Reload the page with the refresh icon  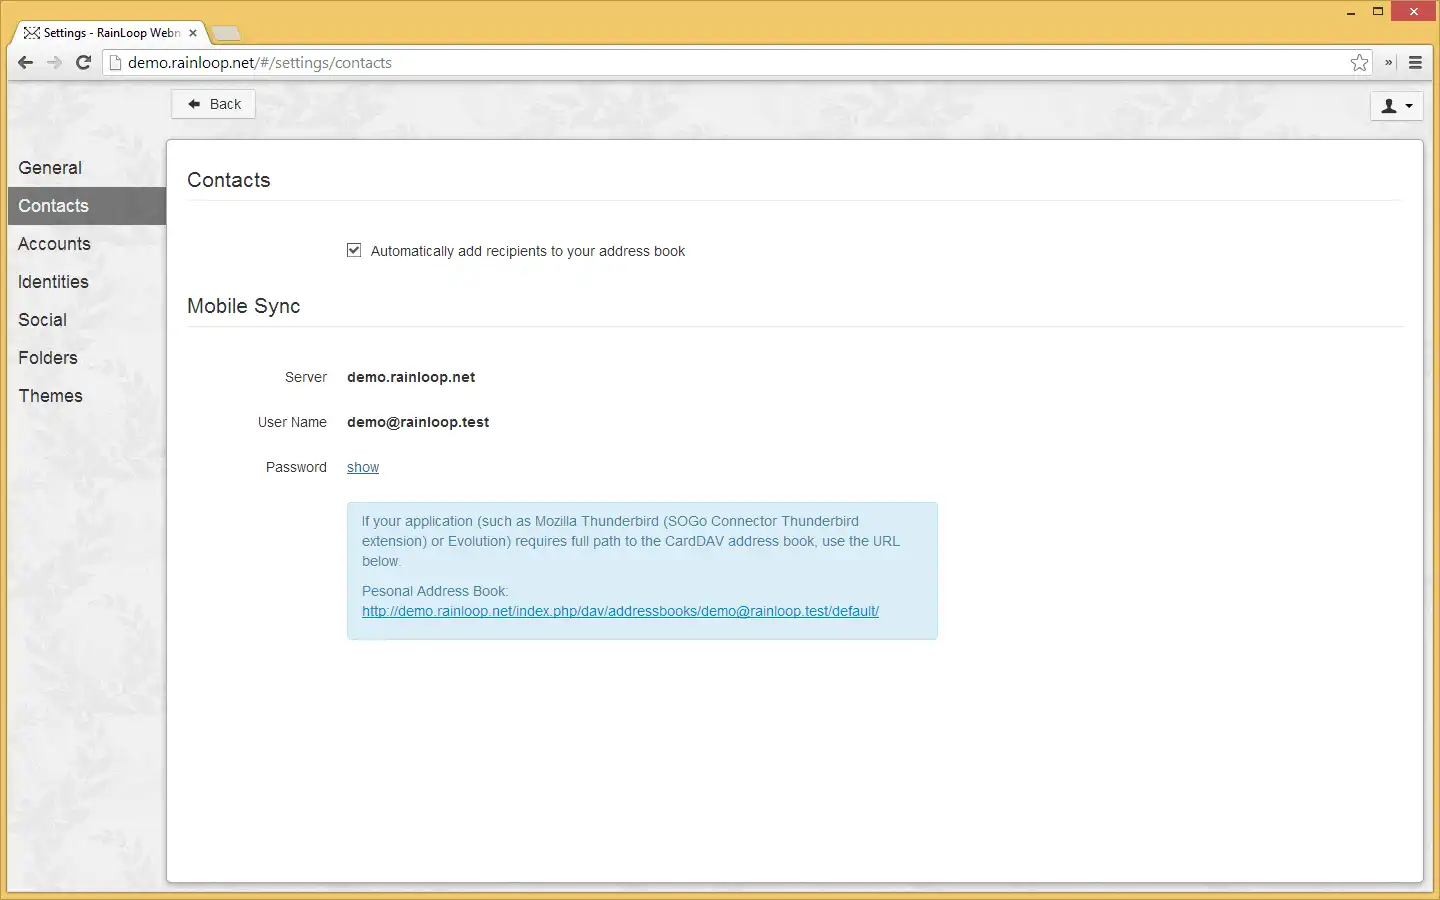point(84,62)
